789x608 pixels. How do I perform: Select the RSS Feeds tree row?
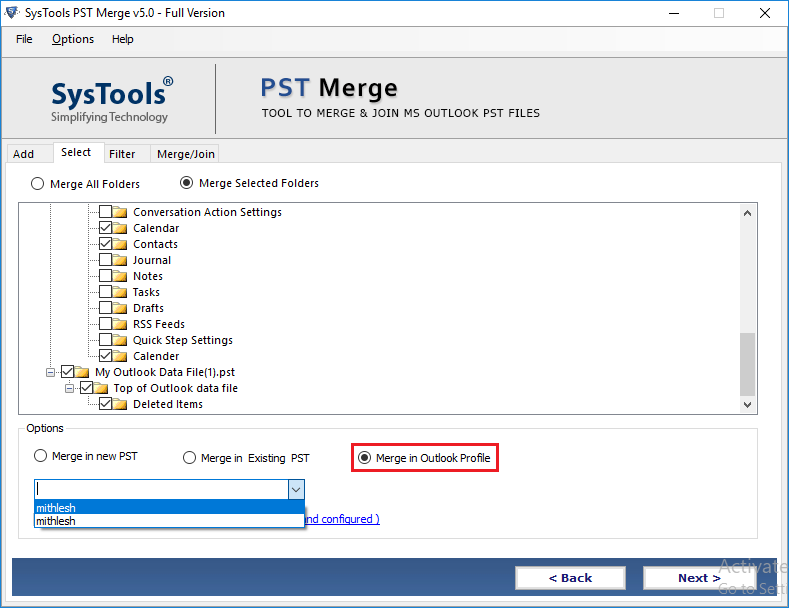tap(159, 324)
